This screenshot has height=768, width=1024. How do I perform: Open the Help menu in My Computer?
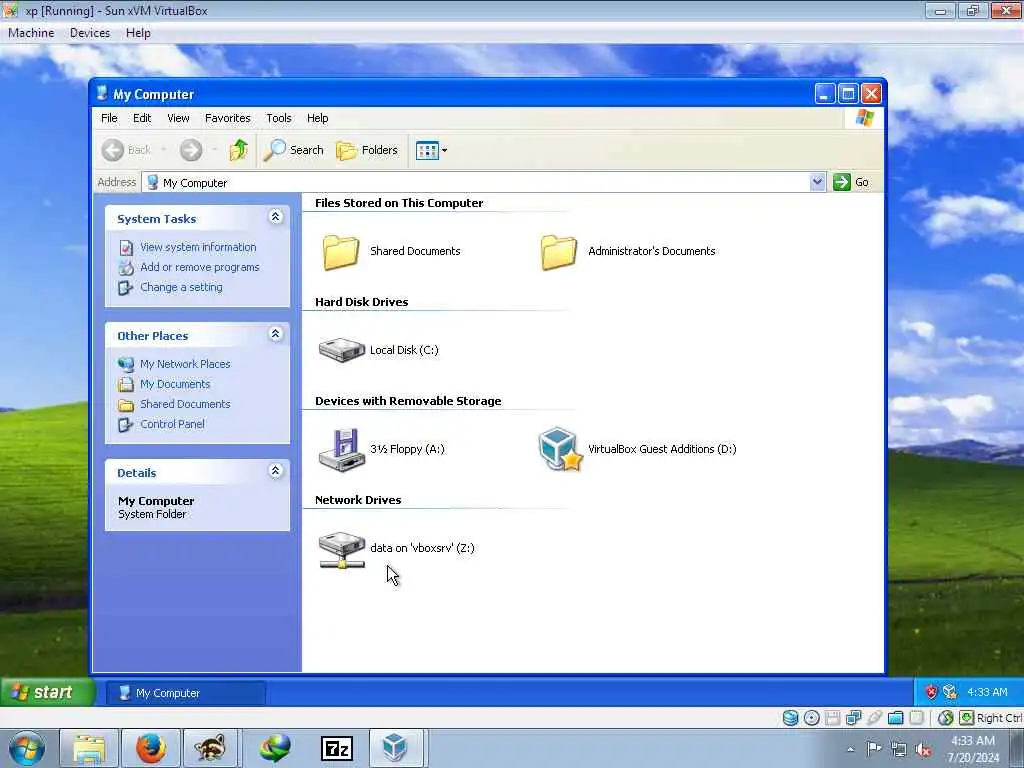tap(317, 118)
